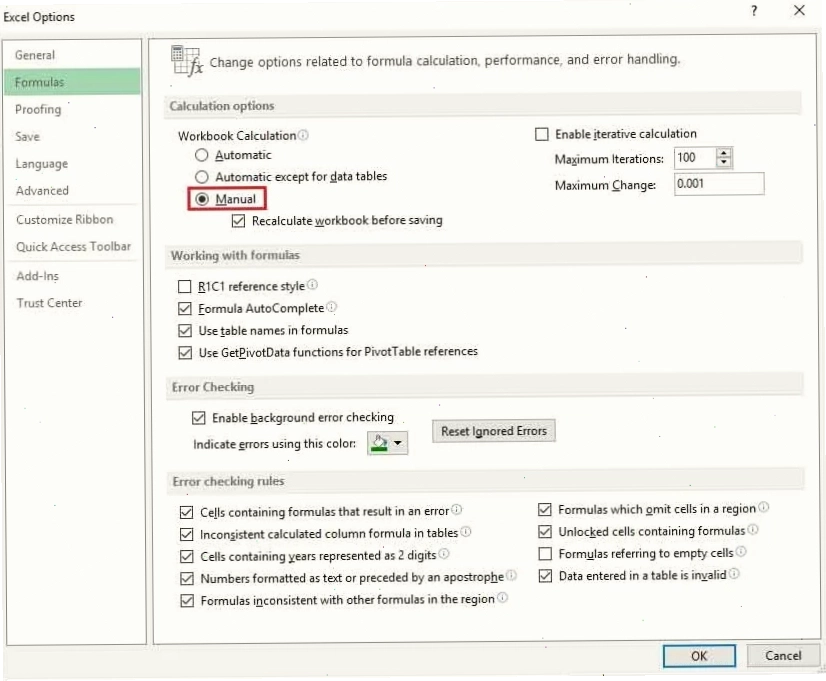Toggle Enable background error checking

tap(198, 418)
